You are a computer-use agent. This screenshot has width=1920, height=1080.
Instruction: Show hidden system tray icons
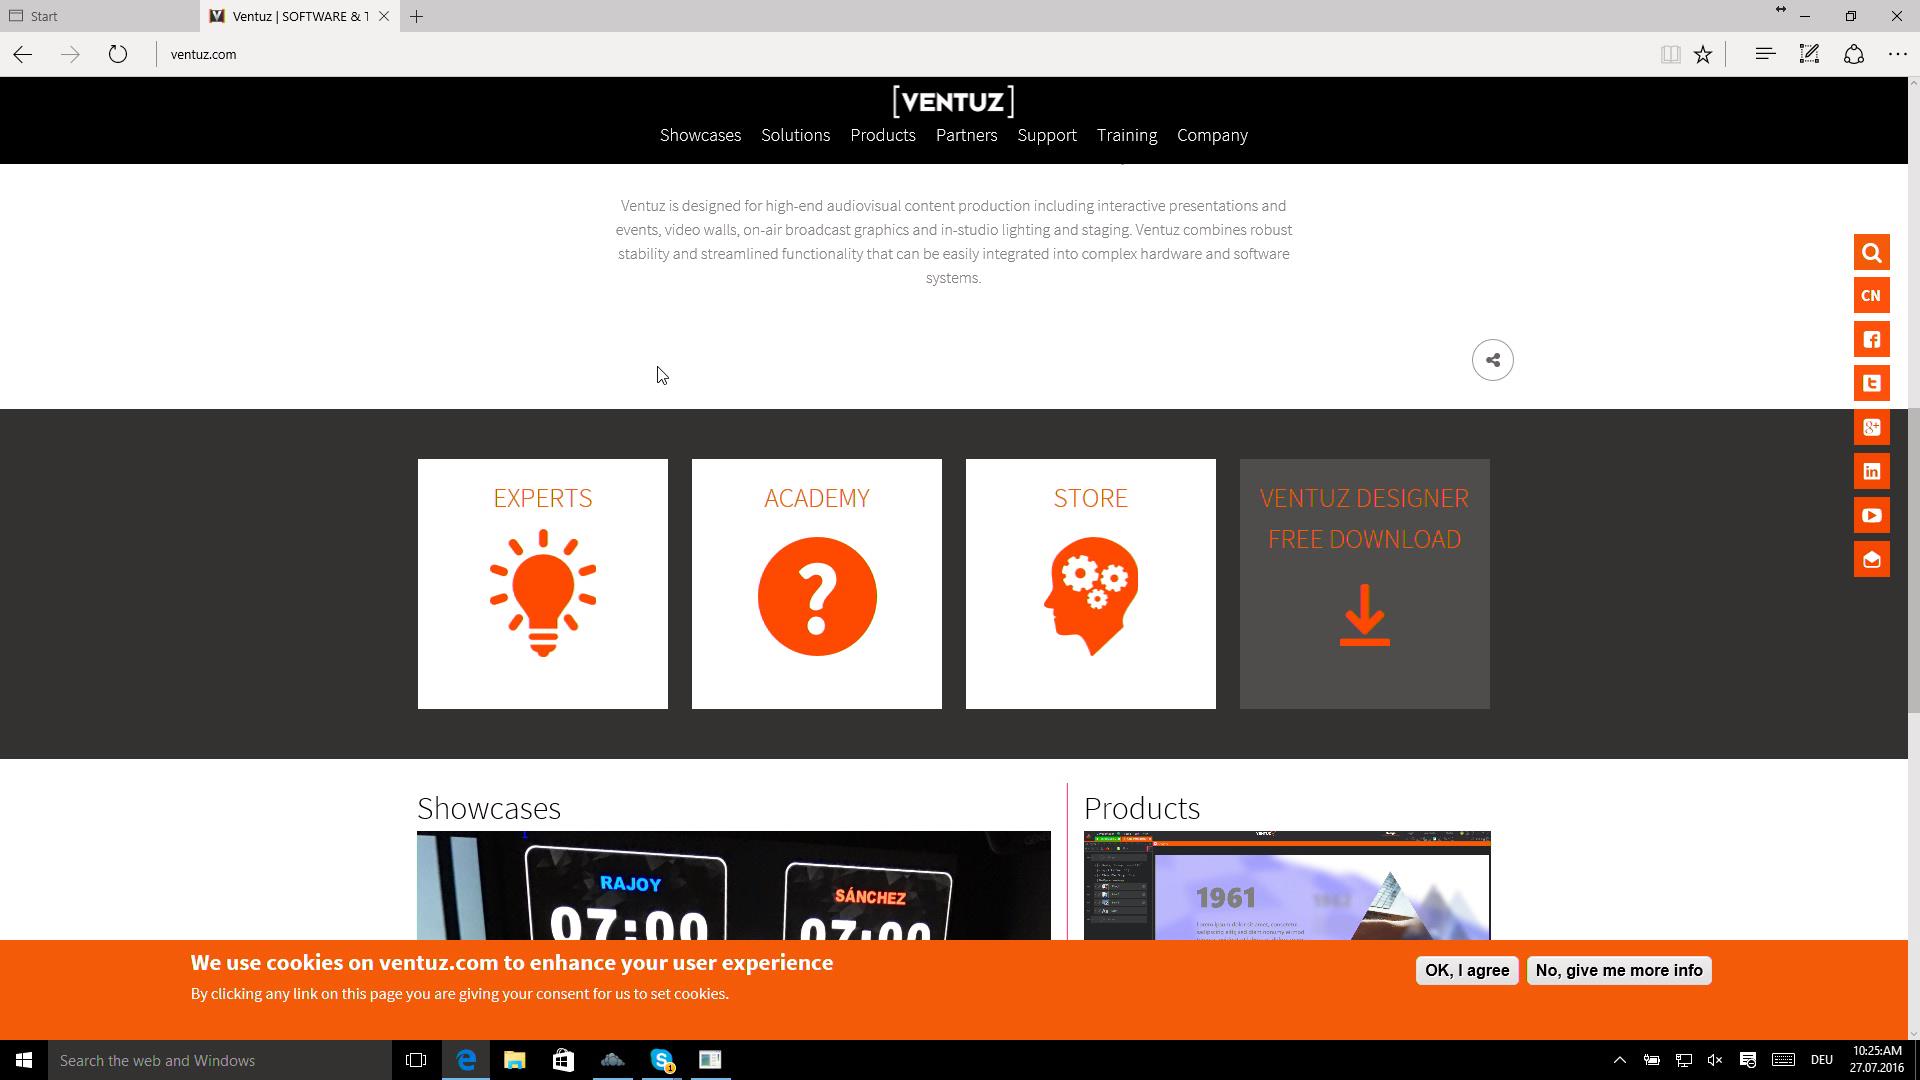[x=1620, y=1060]
